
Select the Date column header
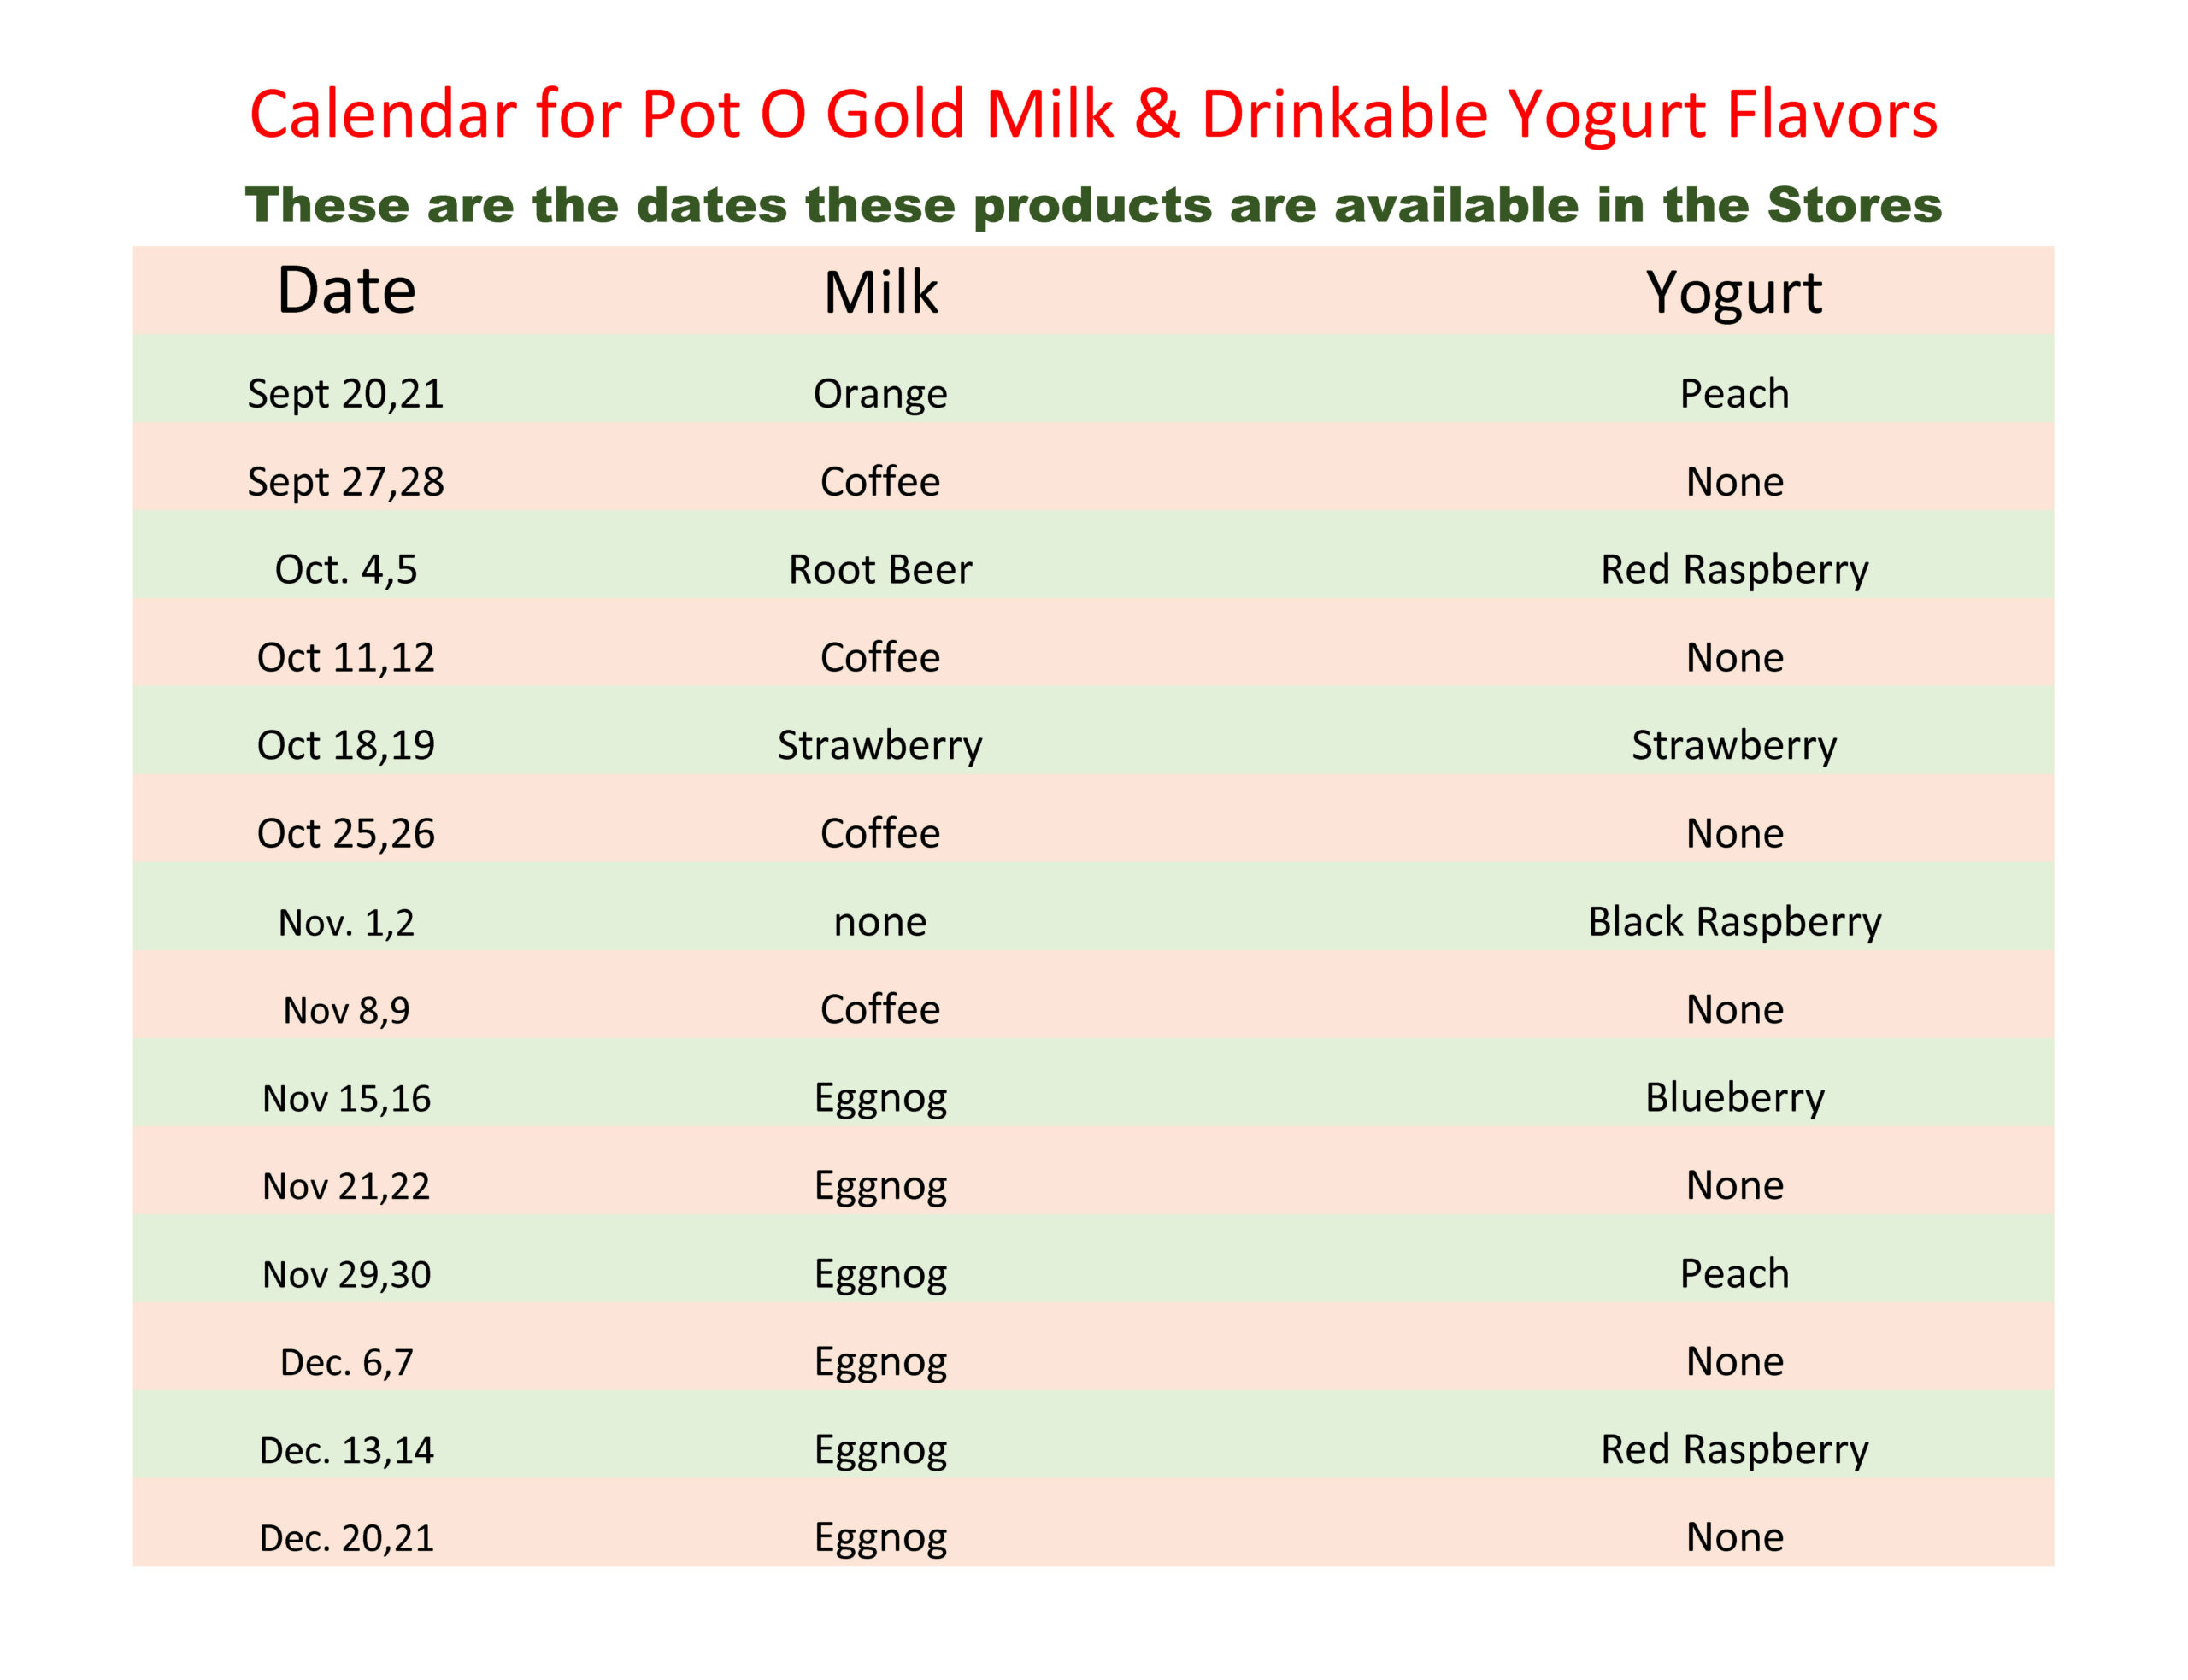(x=346, y=290)
